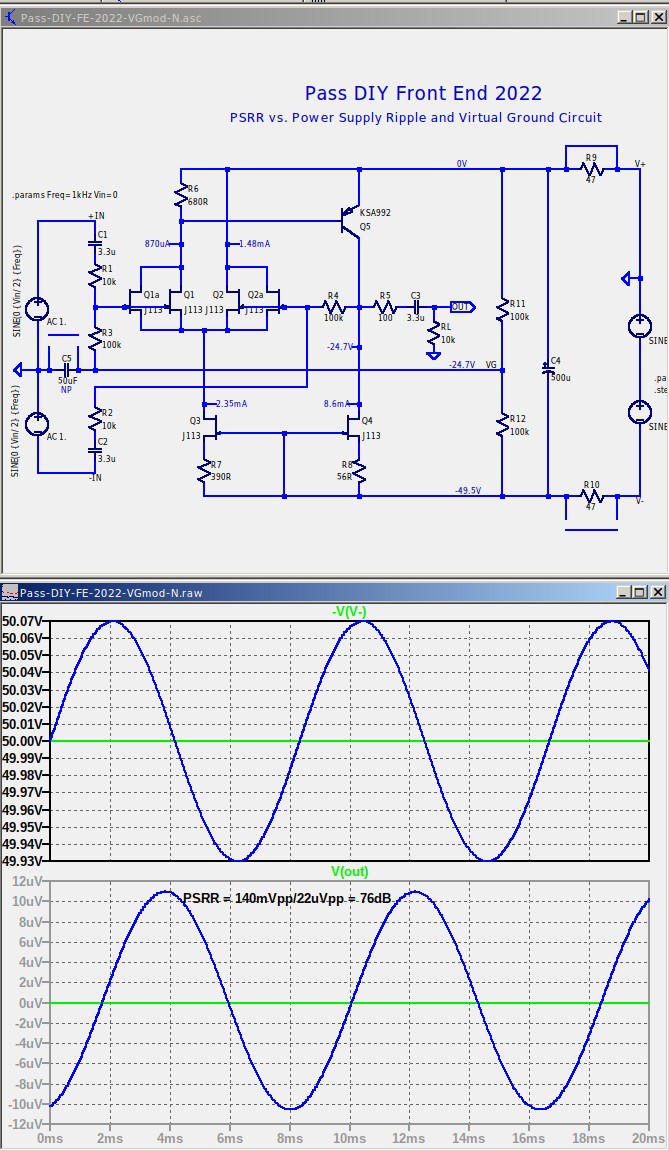Click the VG net label
The width and height of the screenshot is (669, 1151).
(491, 365)
